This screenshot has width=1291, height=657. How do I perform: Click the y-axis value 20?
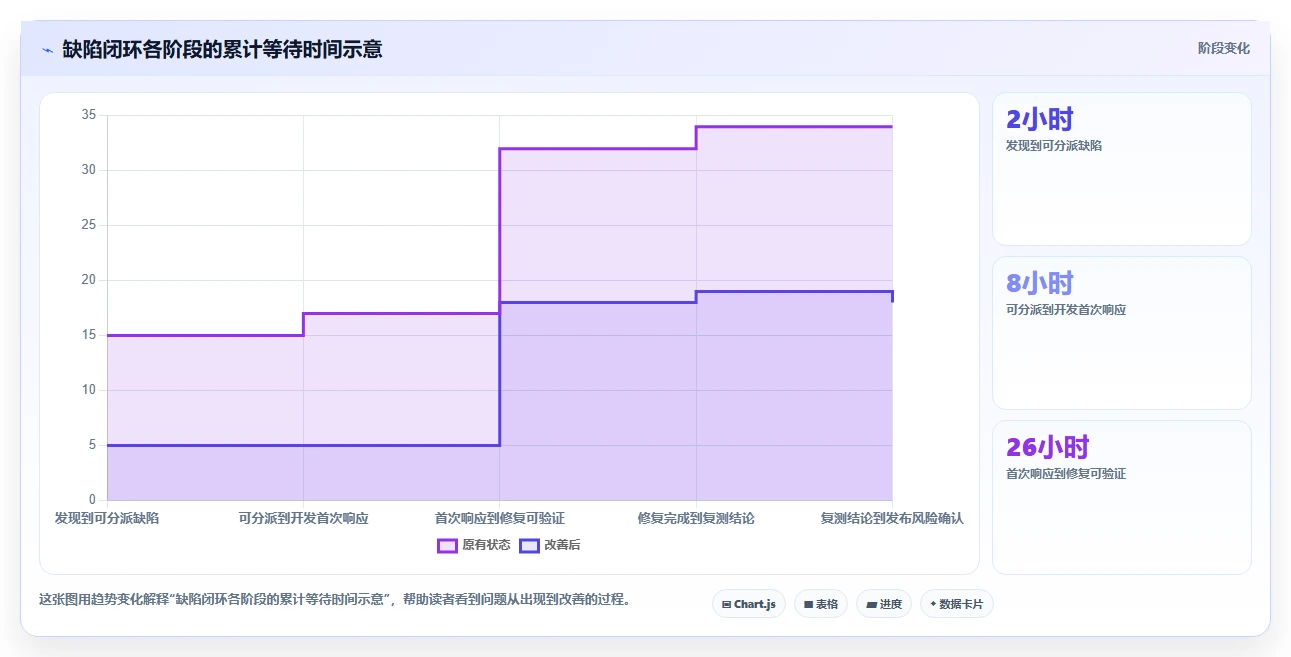pyautogui.click(x=89, y=280)
